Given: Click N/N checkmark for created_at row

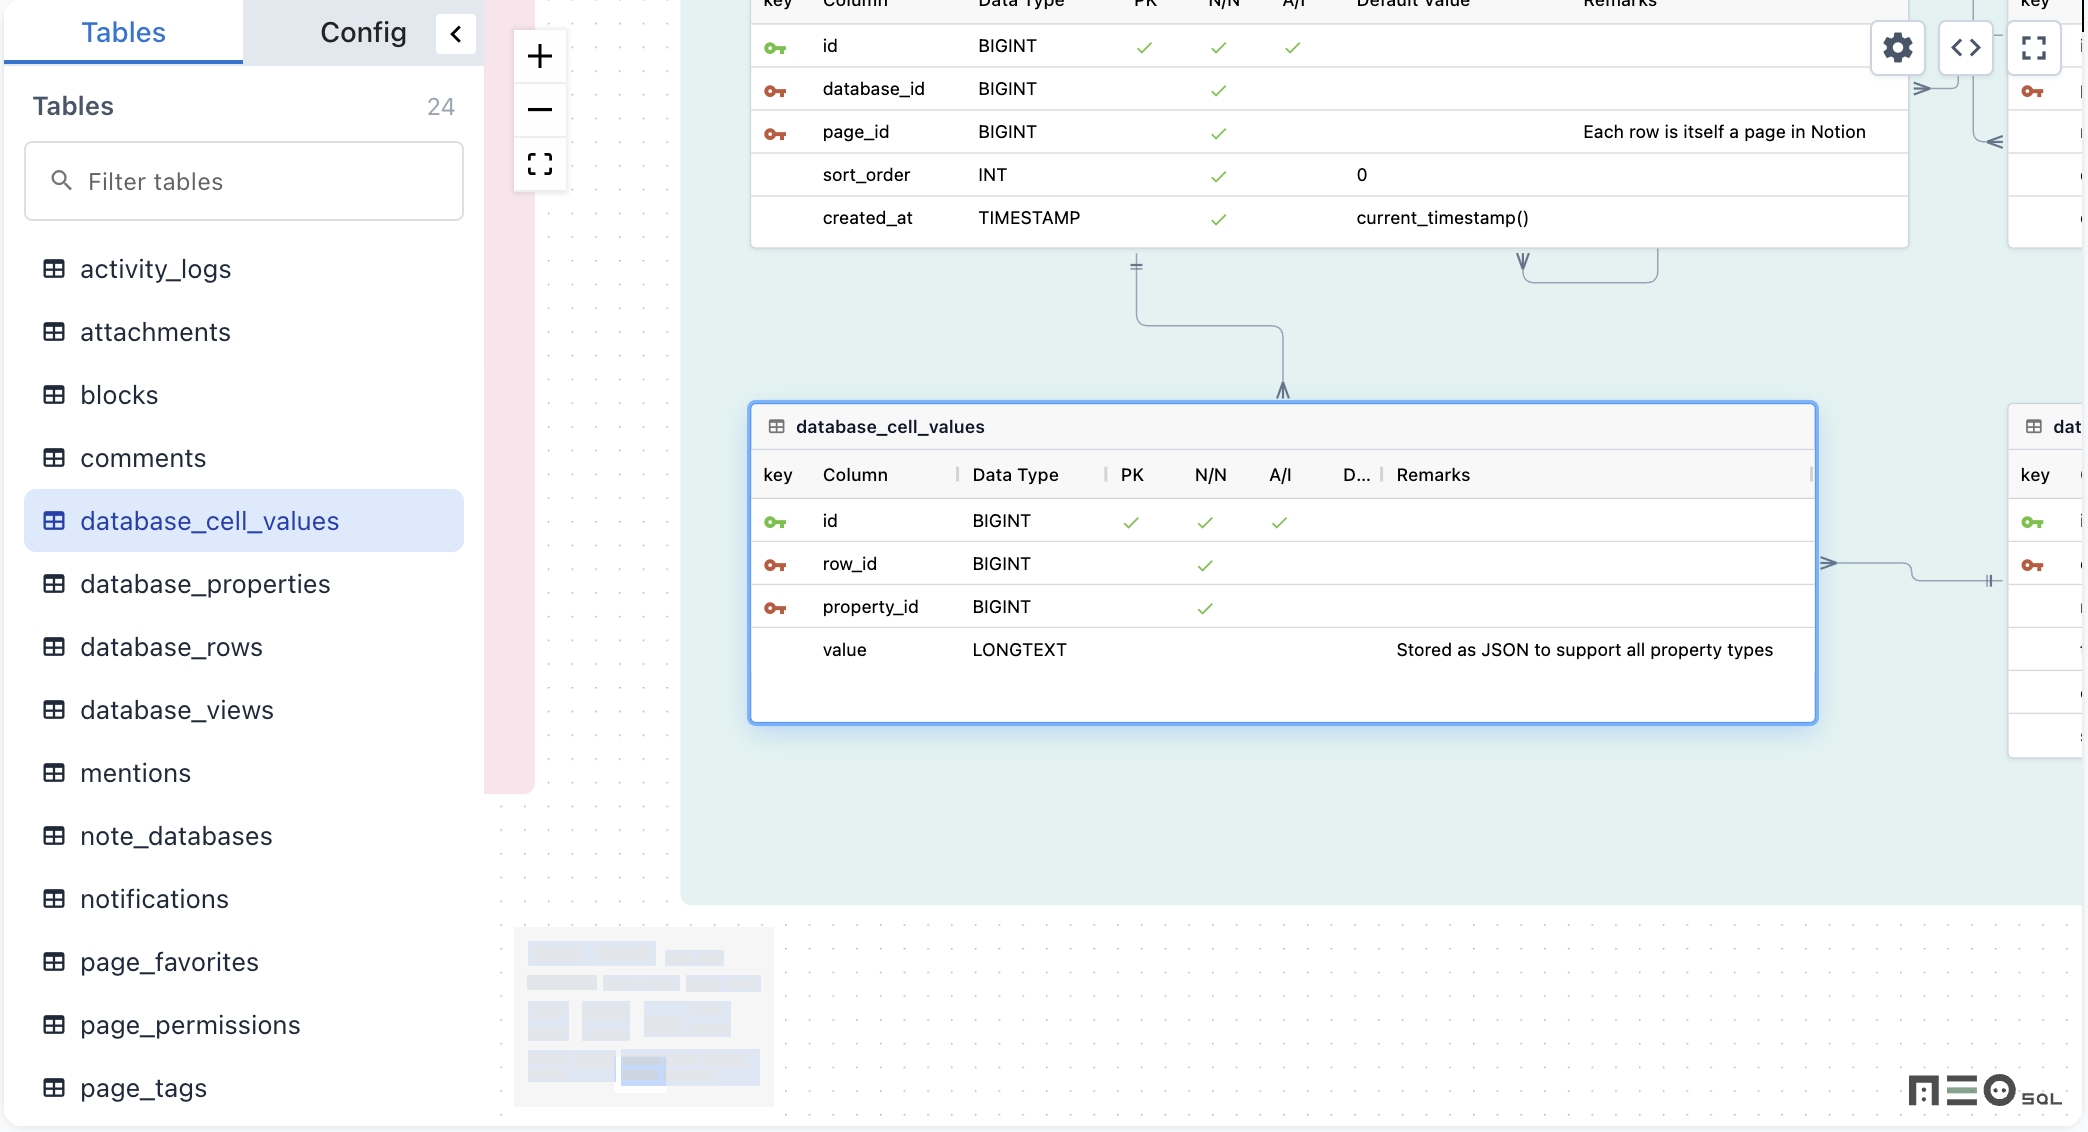Looking at the screenshot, I should point(1218,219).
